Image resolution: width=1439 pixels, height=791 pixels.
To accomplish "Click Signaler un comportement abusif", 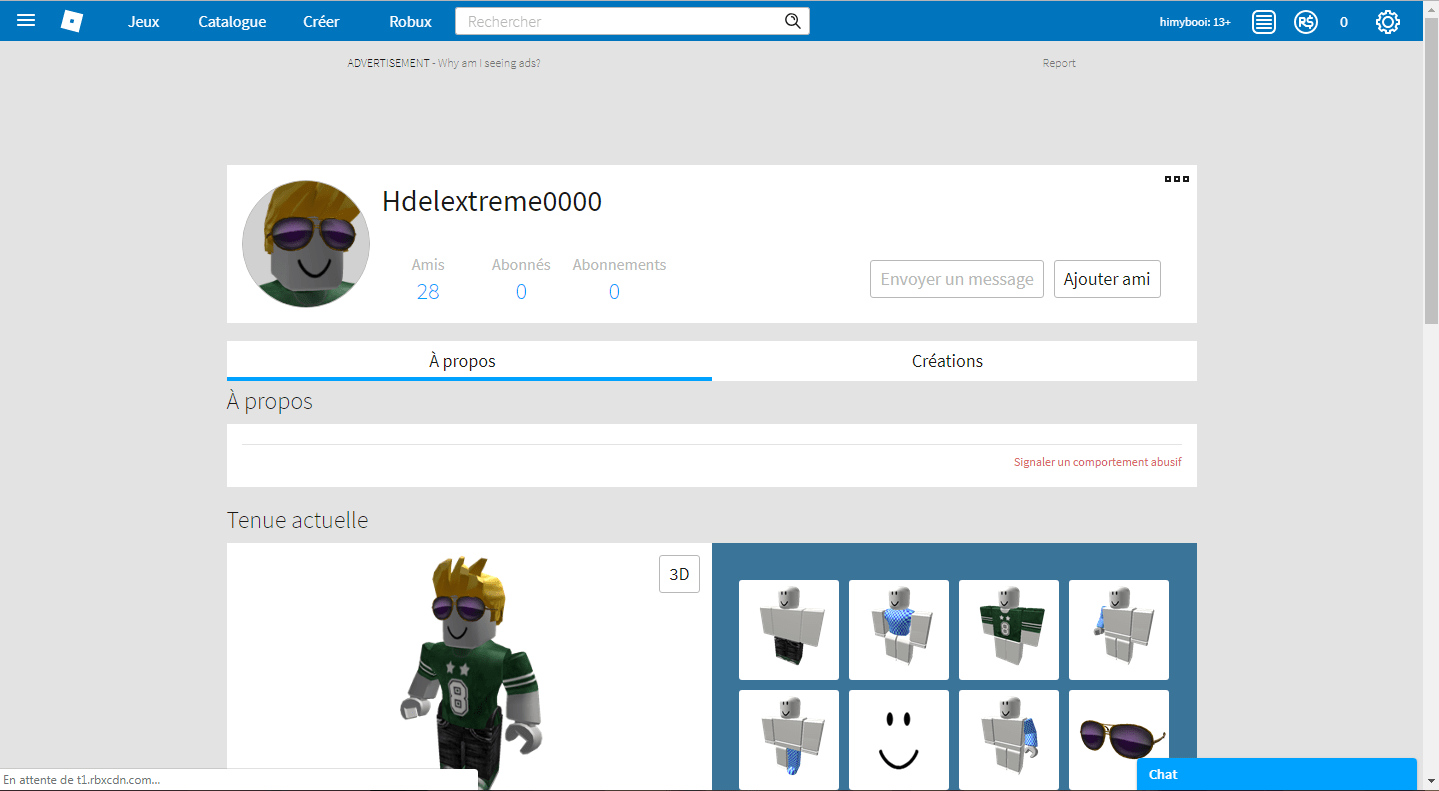I will tap(1096, 461).
